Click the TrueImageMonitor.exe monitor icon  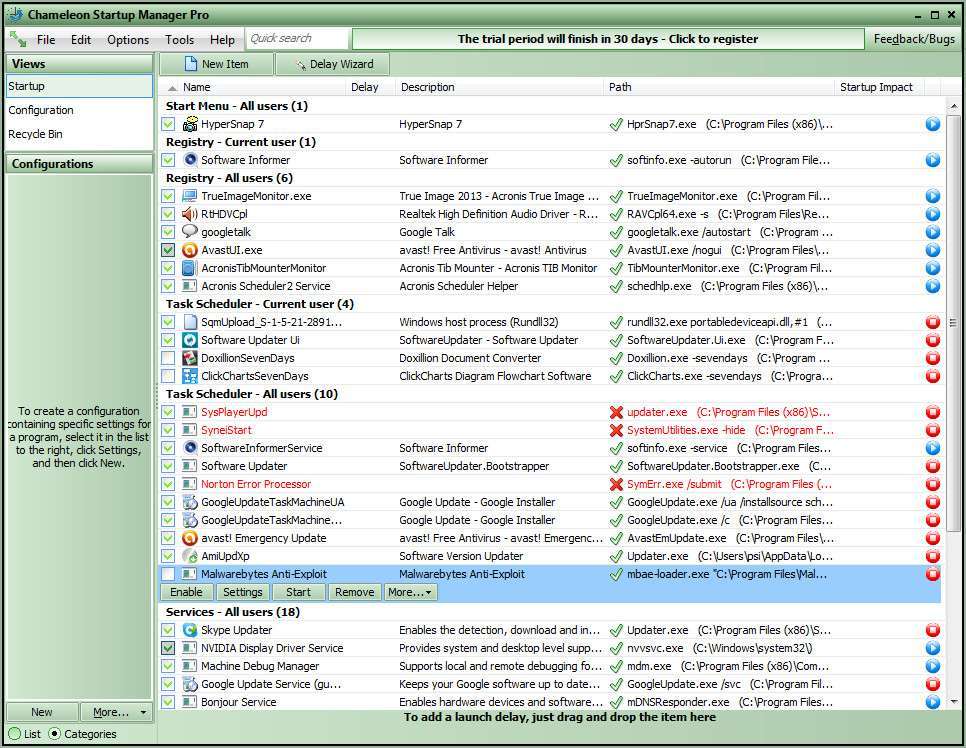click(190, 196)
